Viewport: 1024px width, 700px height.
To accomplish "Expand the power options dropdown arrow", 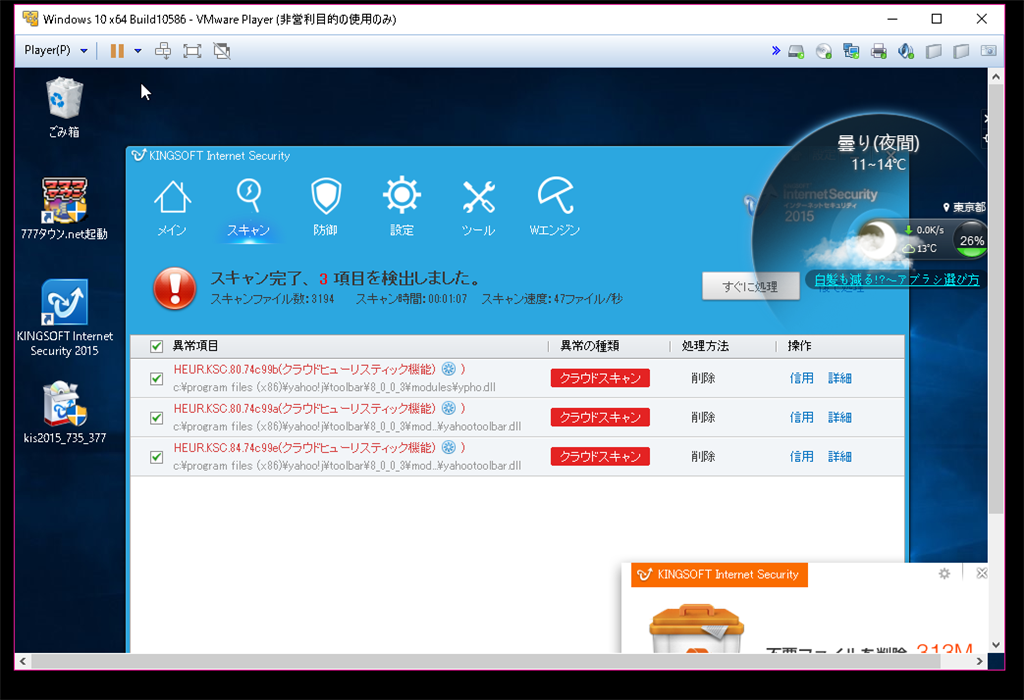I will [138, 50].
